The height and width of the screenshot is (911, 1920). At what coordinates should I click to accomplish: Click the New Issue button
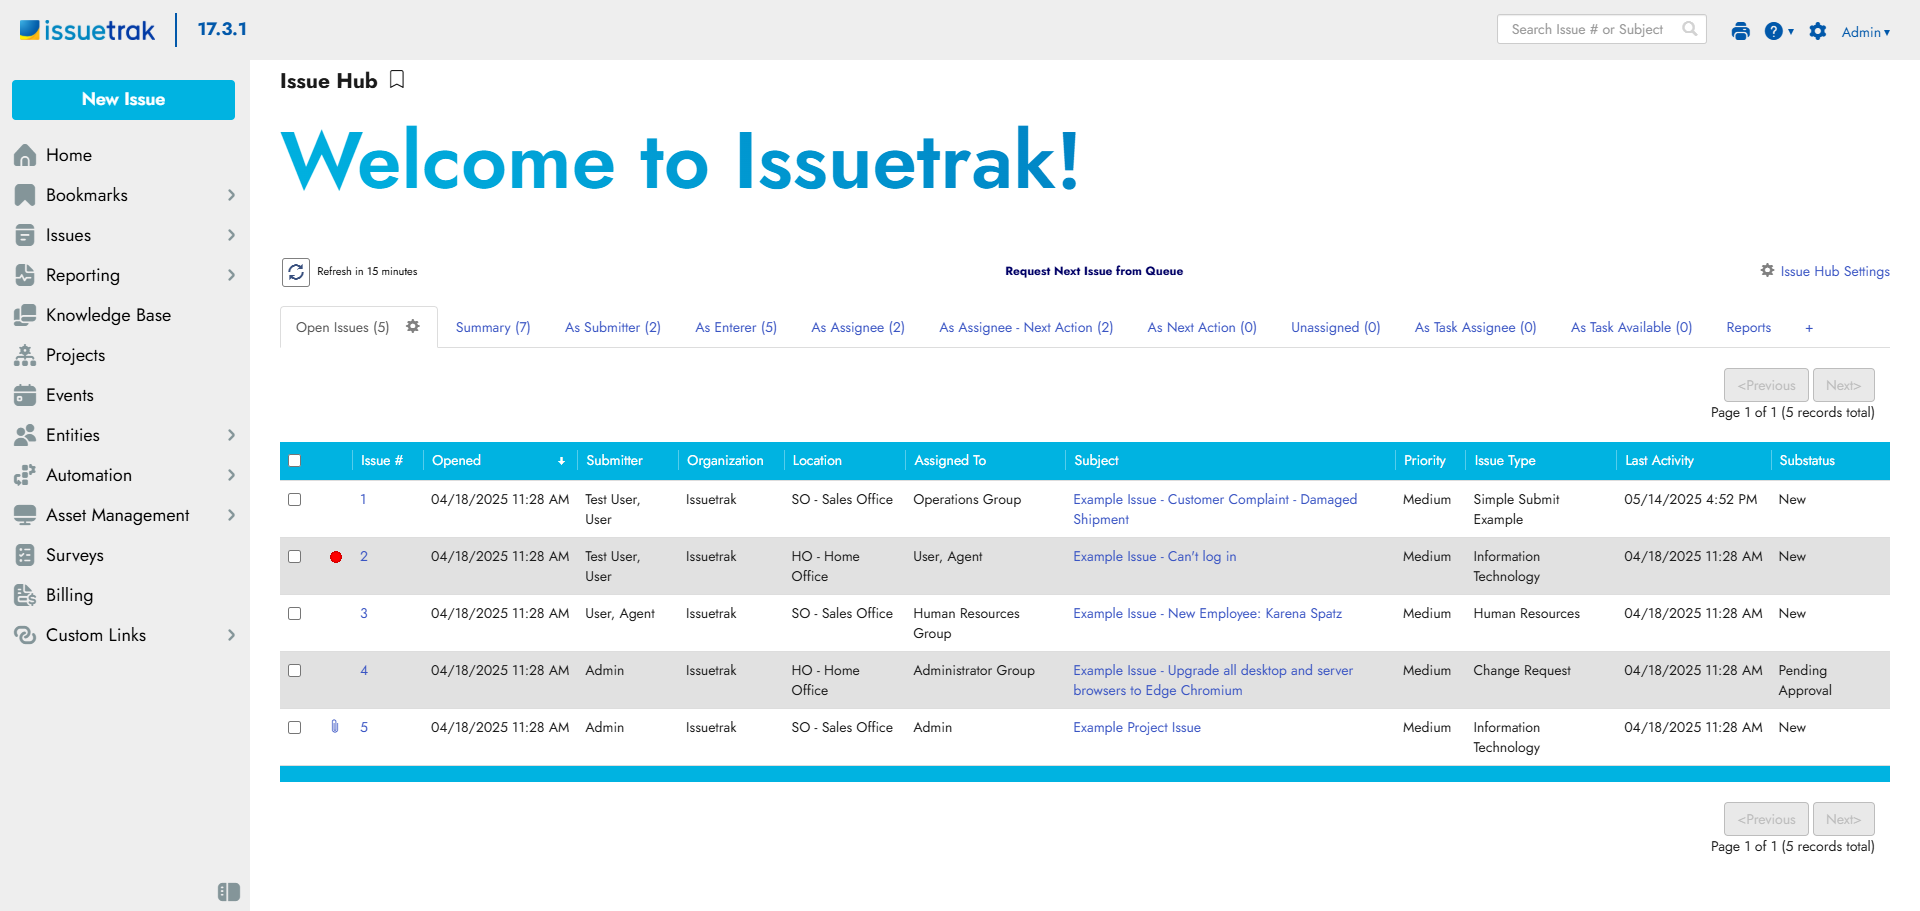pyautogui.click(x=124, y=100)
